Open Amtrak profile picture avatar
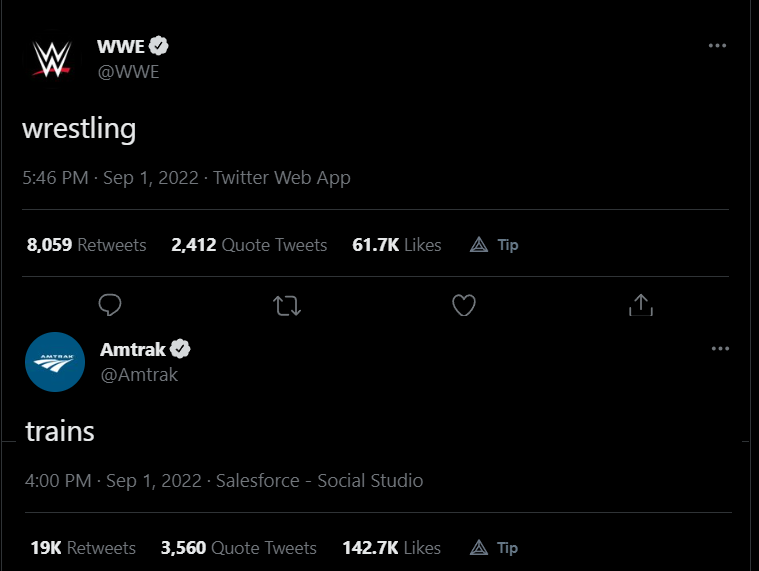The image size is (759, 571). (x=54, y=362)
